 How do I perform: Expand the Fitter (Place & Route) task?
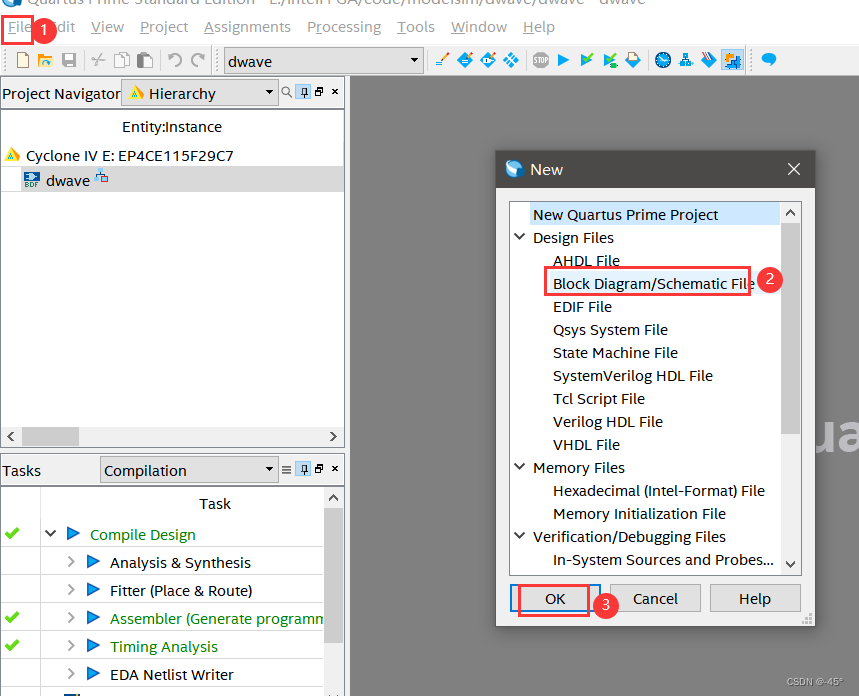point(71,589)
